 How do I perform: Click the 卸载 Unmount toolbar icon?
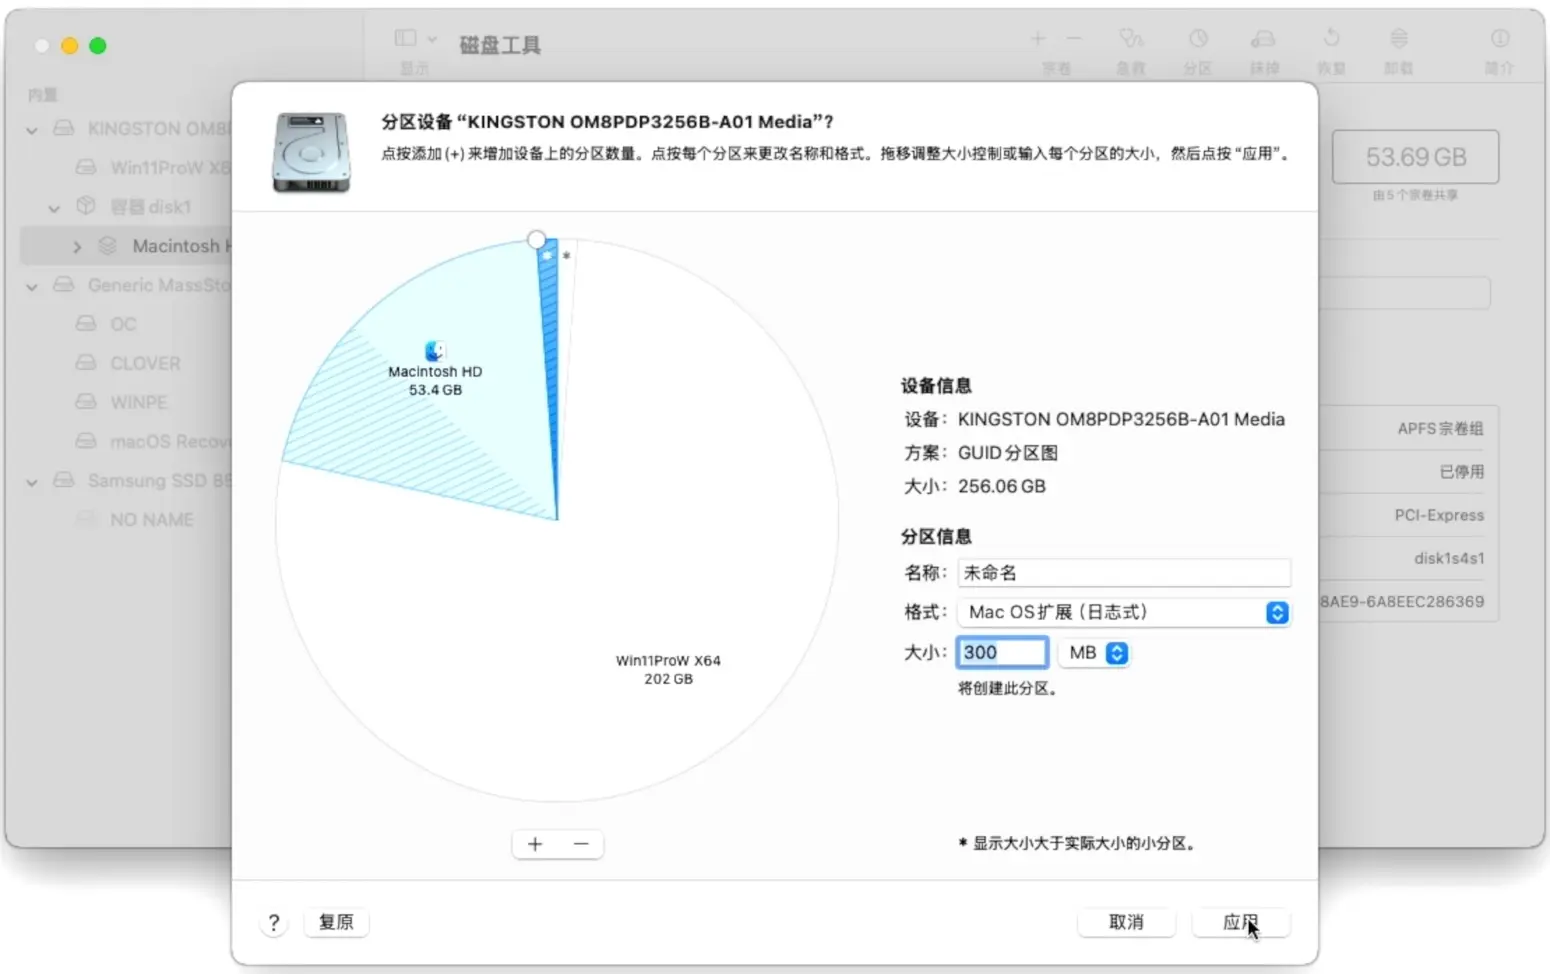(1399, 38)
